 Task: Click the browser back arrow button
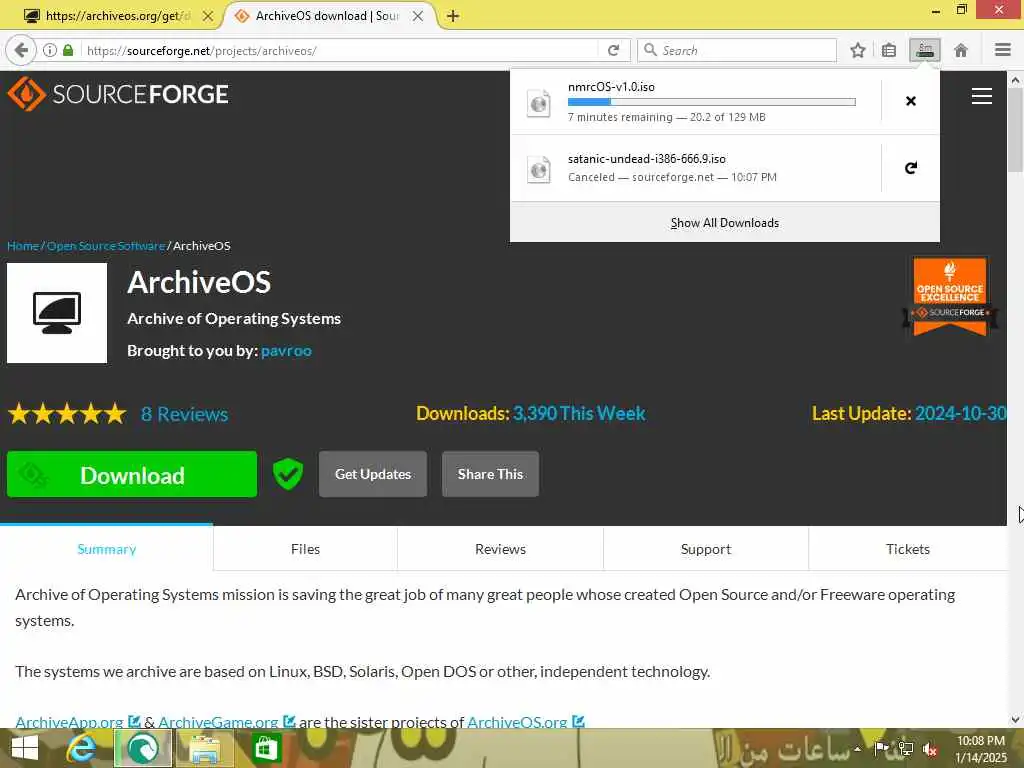tap(21, 50)
